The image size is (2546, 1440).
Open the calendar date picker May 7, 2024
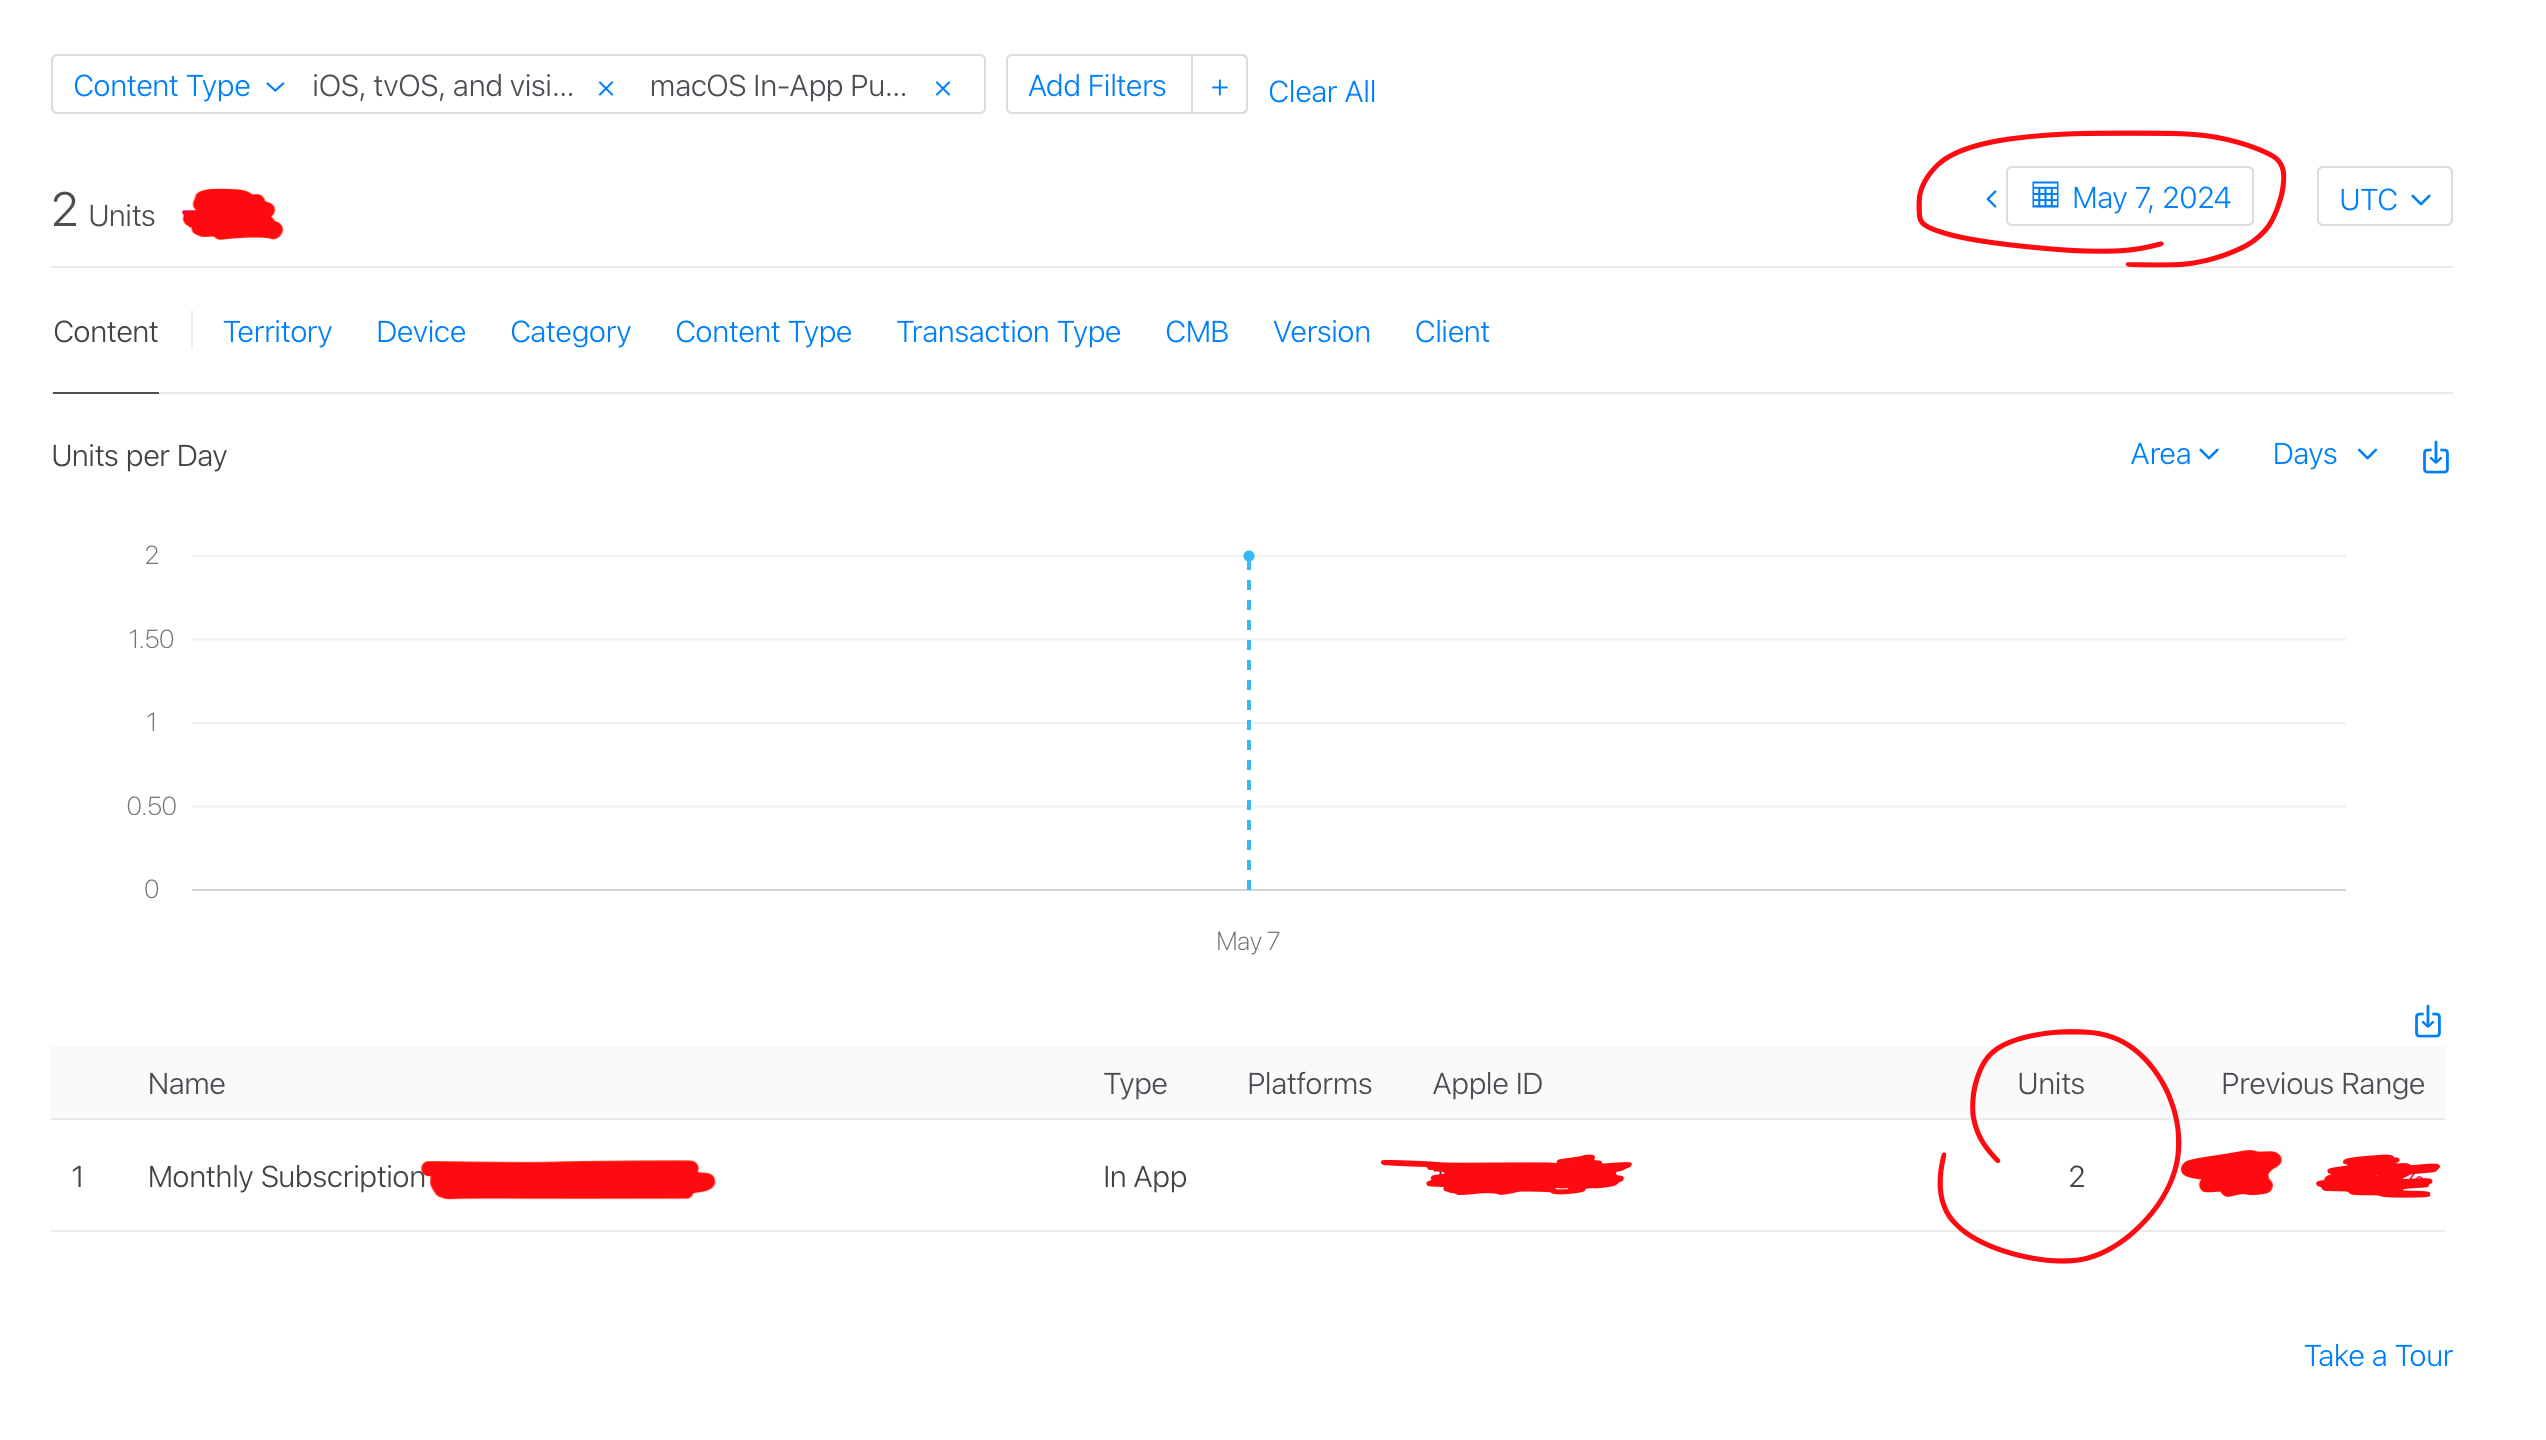pos(2130,197)
